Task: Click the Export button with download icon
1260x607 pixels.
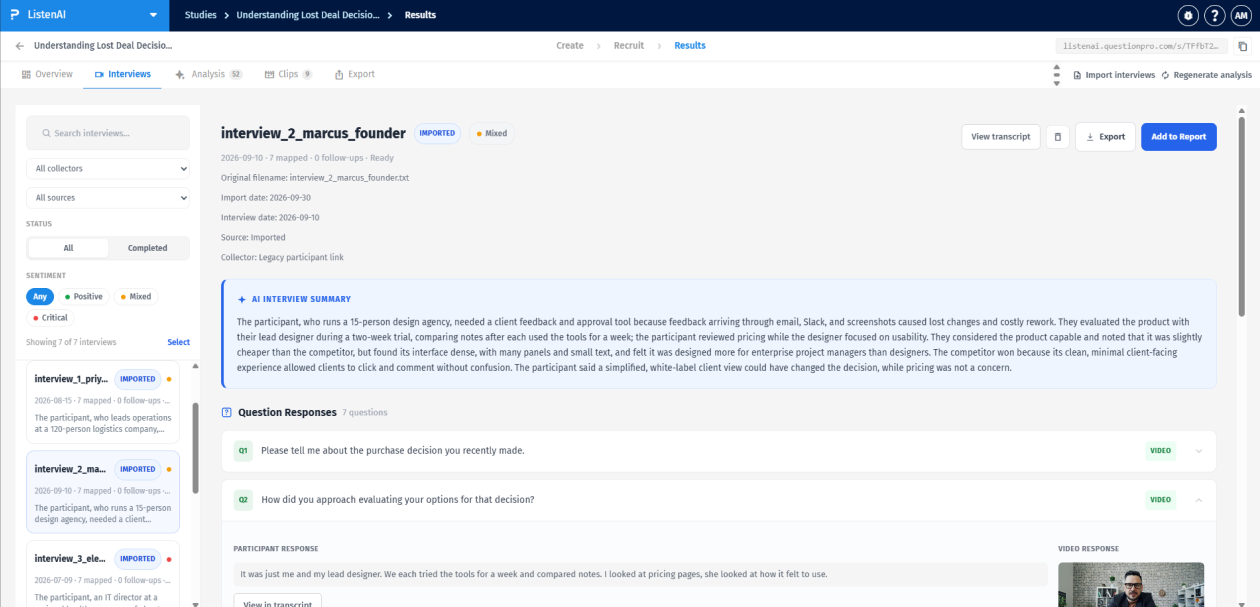Action: click(x=1105, y=137)
